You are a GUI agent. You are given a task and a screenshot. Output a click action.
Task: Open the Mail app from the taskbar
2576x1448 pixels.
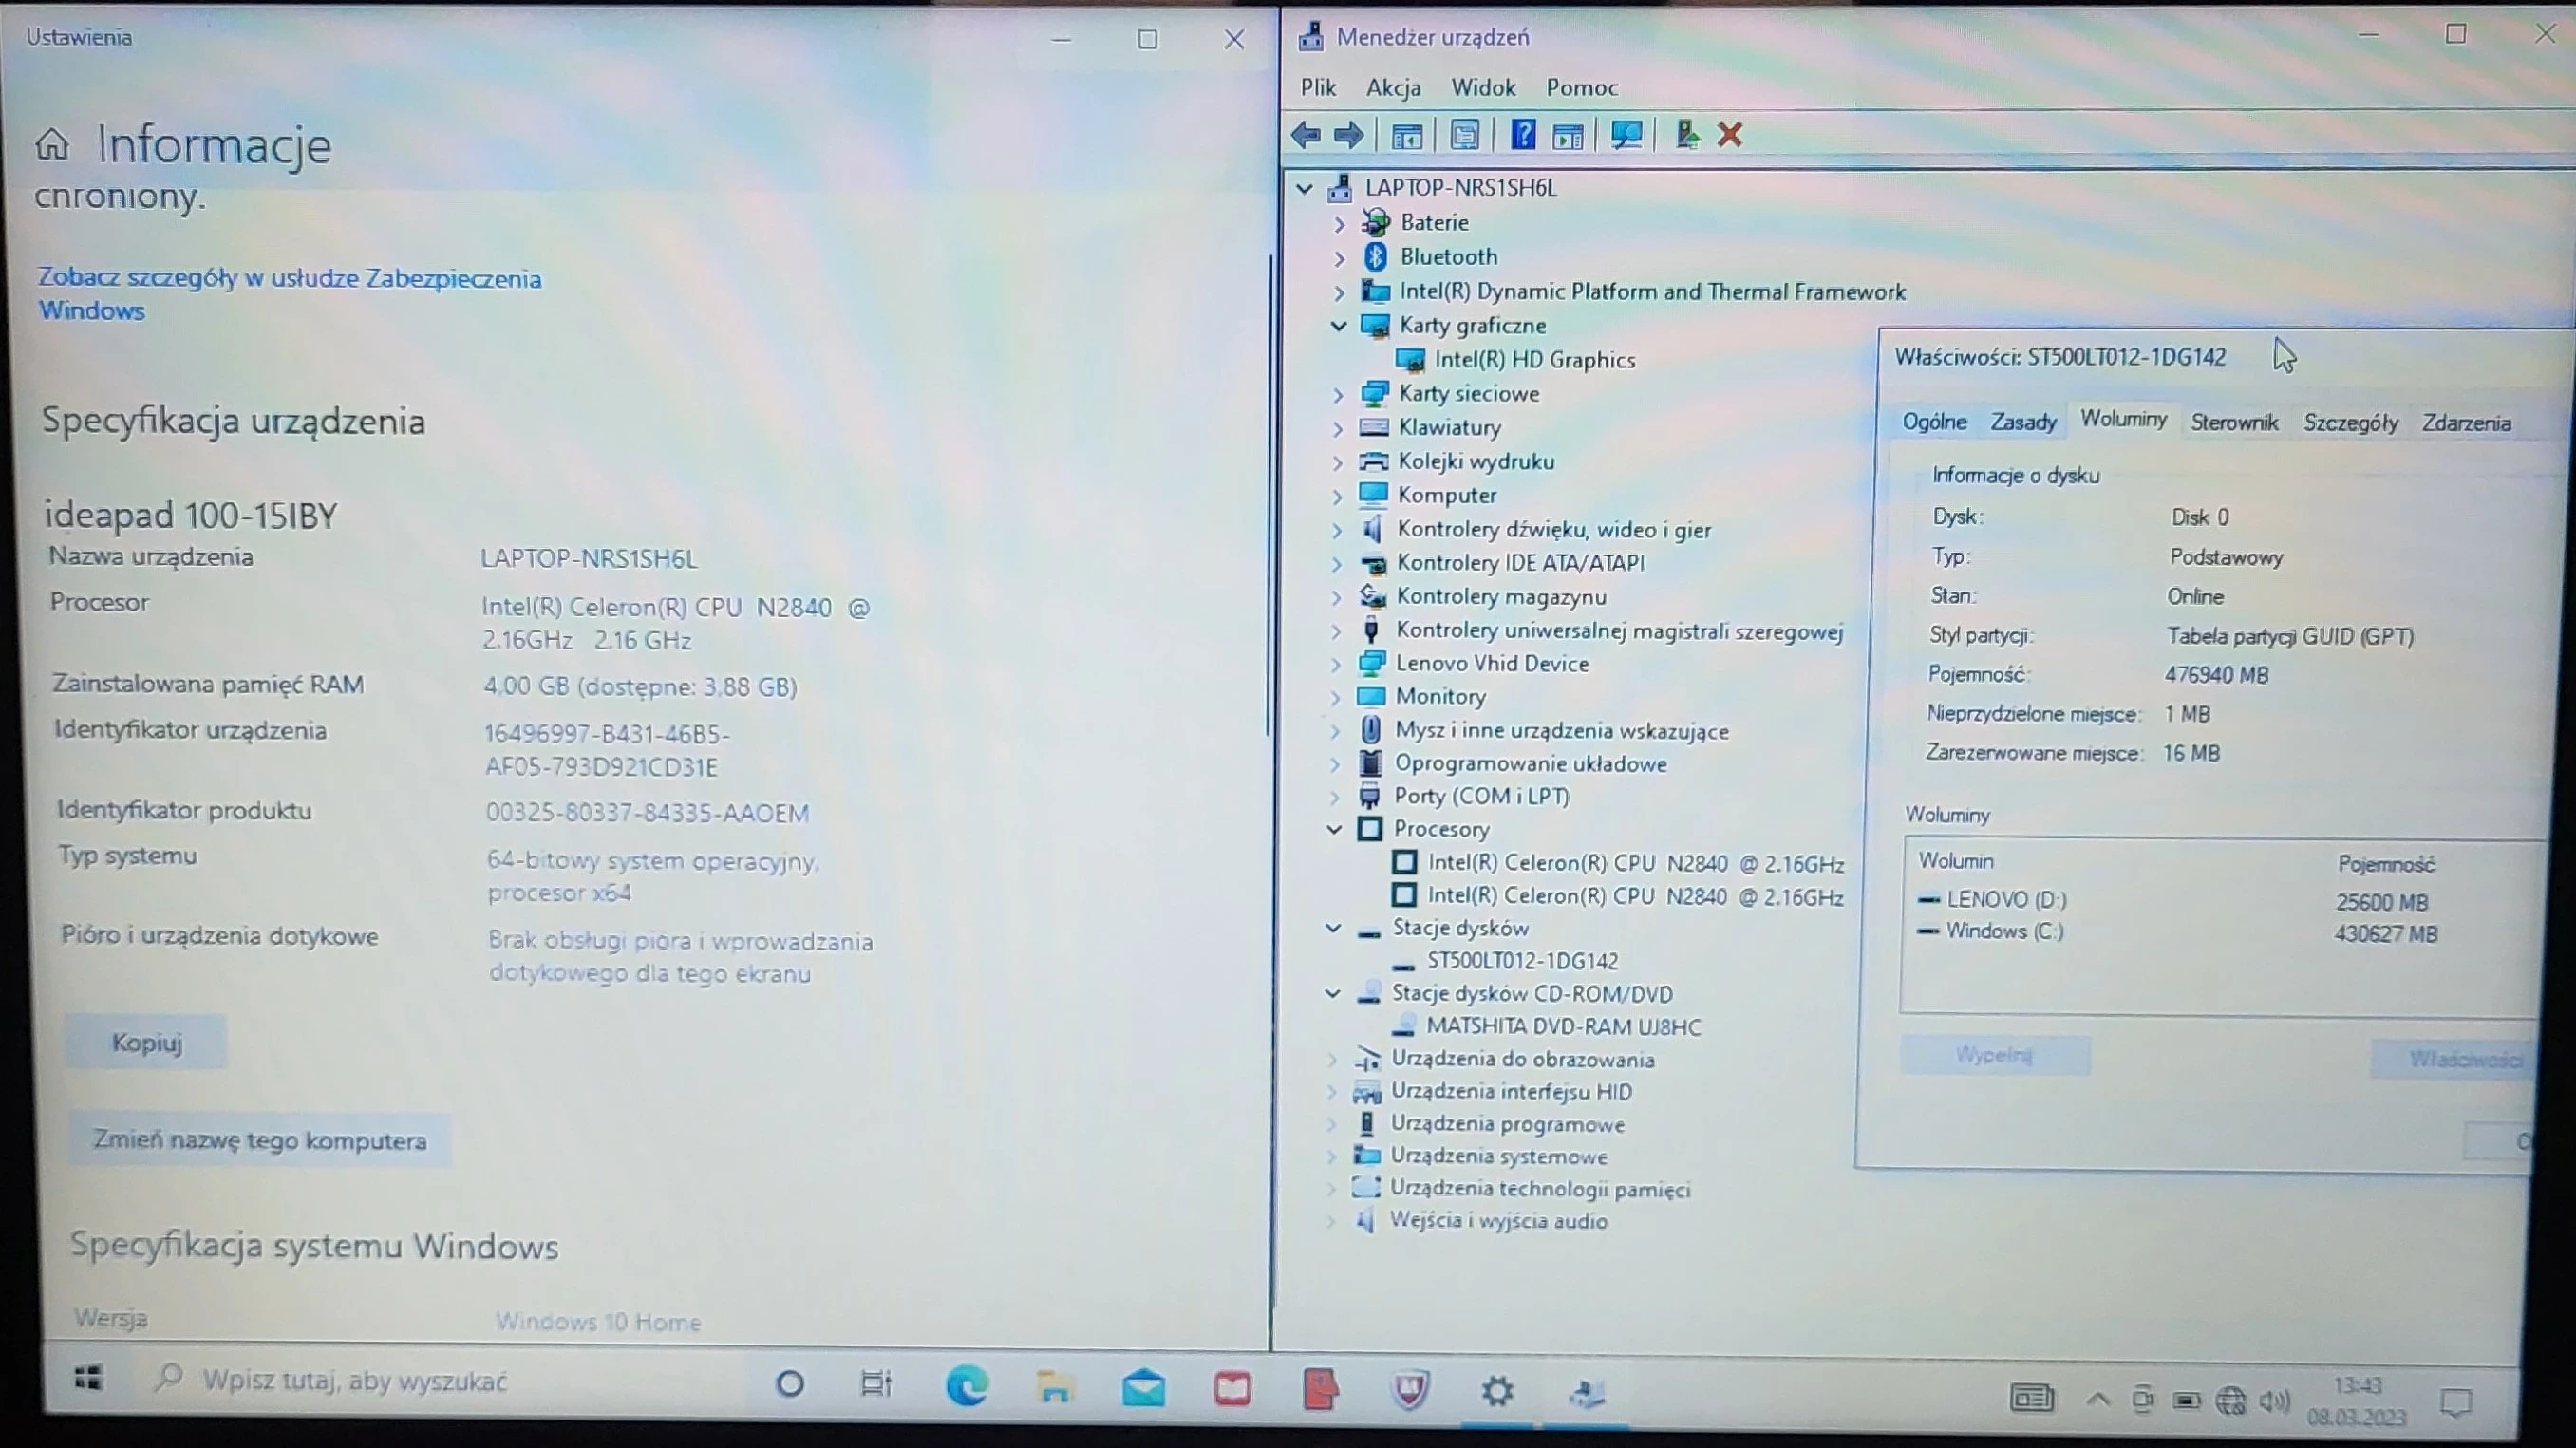[x=1143, y=1388]
